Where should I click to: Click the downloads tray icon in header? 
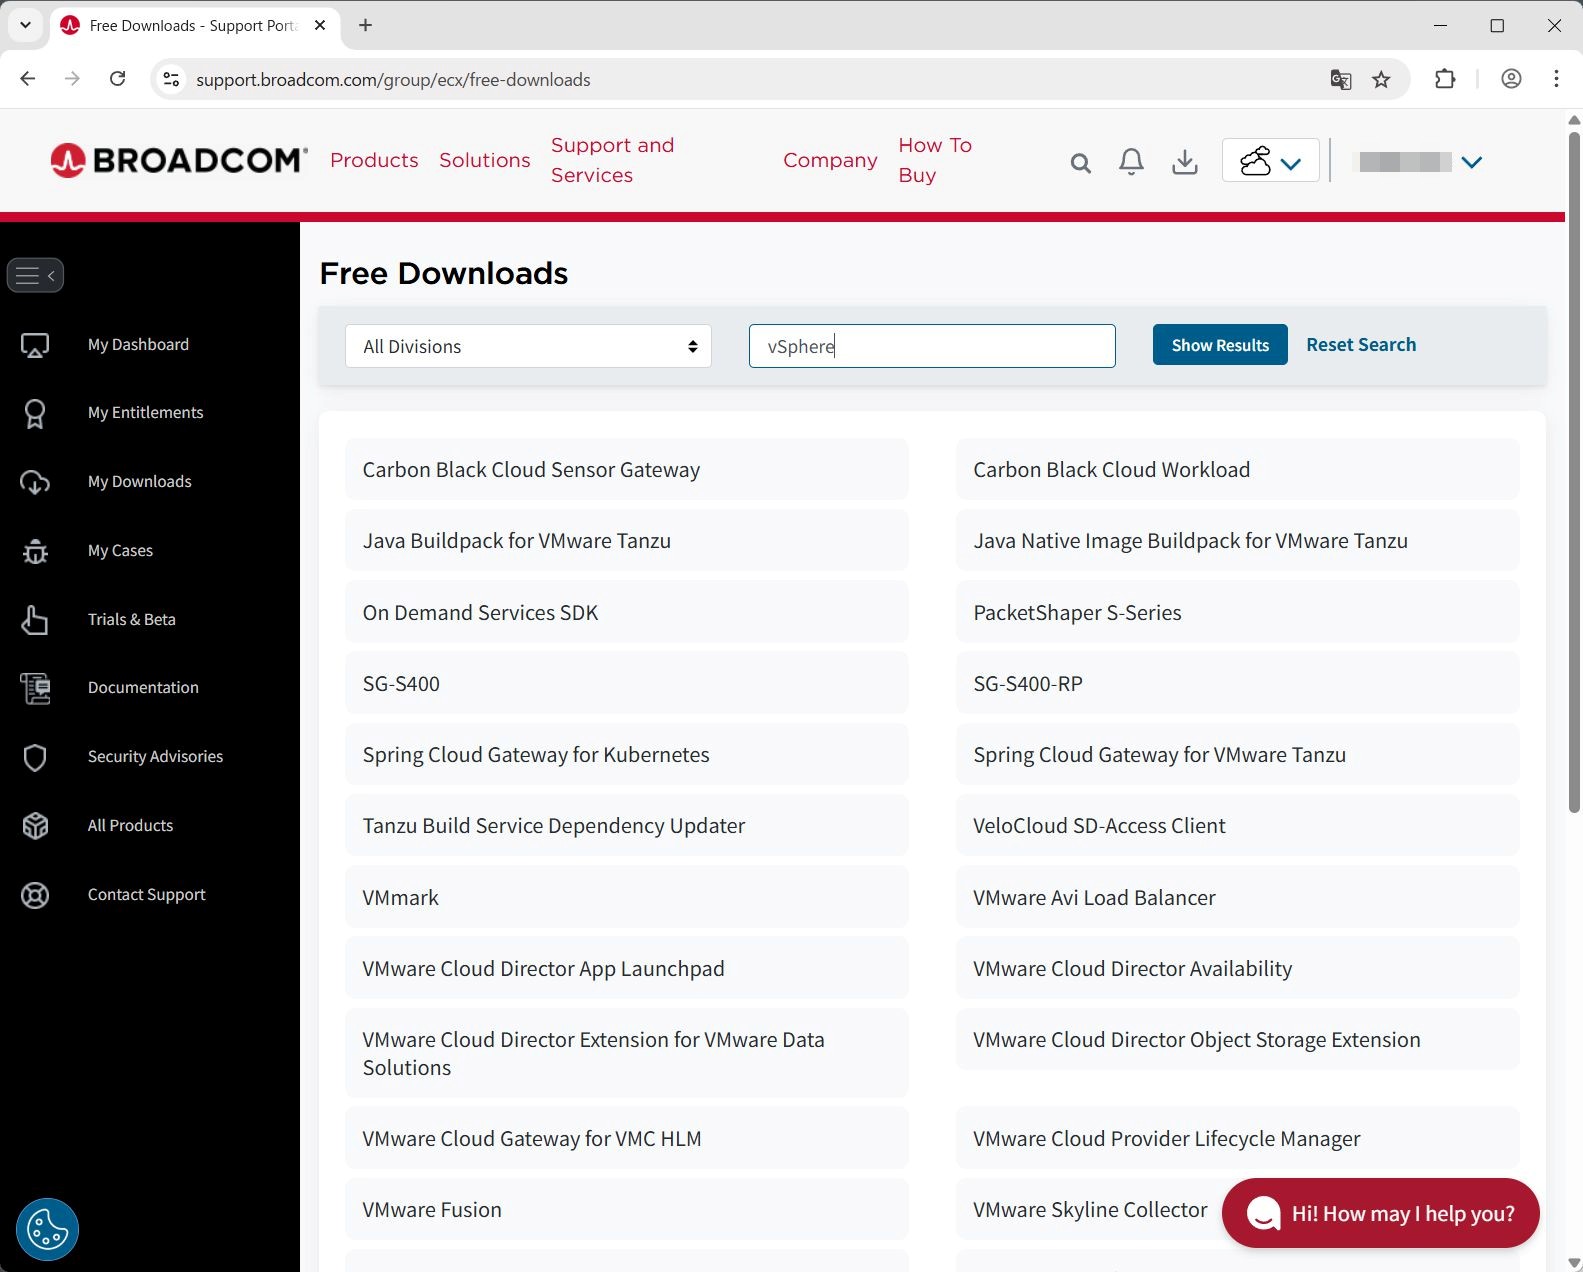1185,161
